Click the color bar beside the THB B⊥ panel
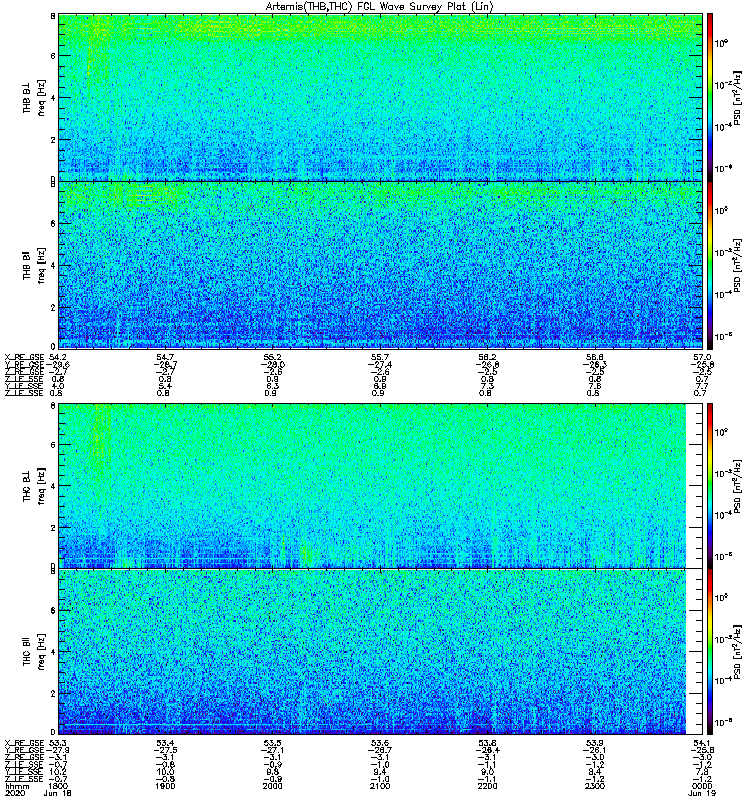Viewport: 750px width, 800px height. coord(710,97)
